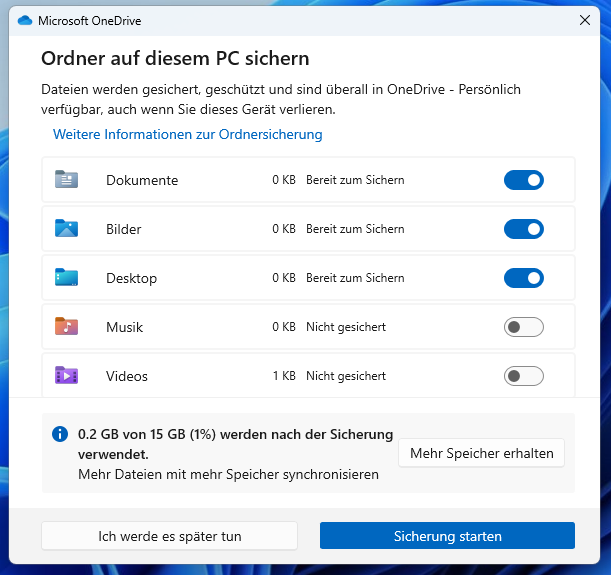
Task: Click '0 KB' size in Dokumente row
Action: [x=284, y=180]
